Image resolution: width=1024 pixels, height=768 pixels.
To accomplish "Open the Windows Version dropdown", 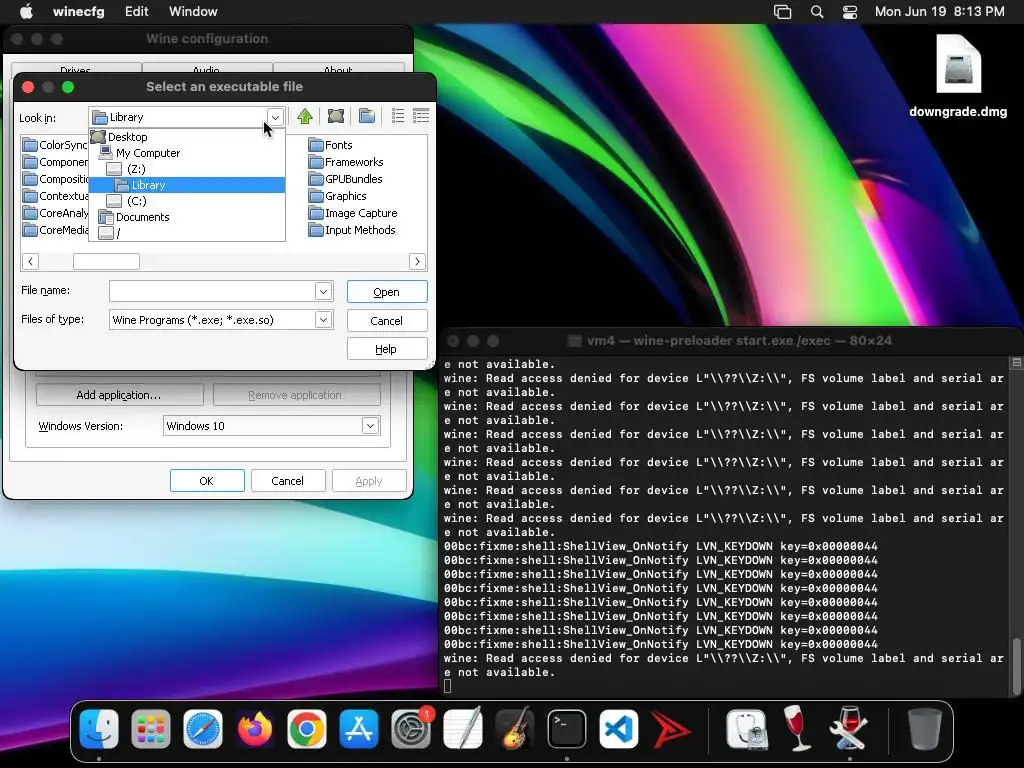I will pos(370,426).
